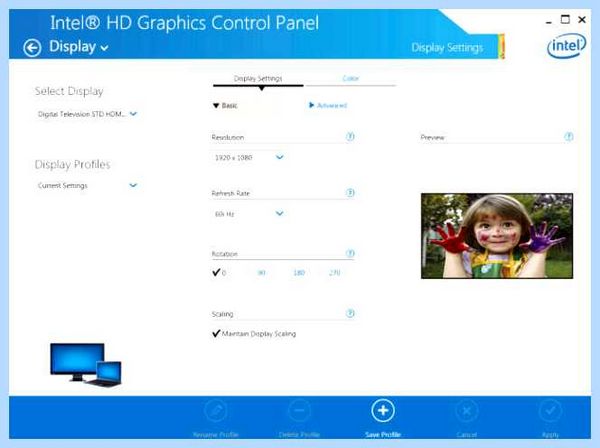The height and width of the screenshot is (448, 600).
Task: Minimize the control panel window
Action: coord(549,21)
